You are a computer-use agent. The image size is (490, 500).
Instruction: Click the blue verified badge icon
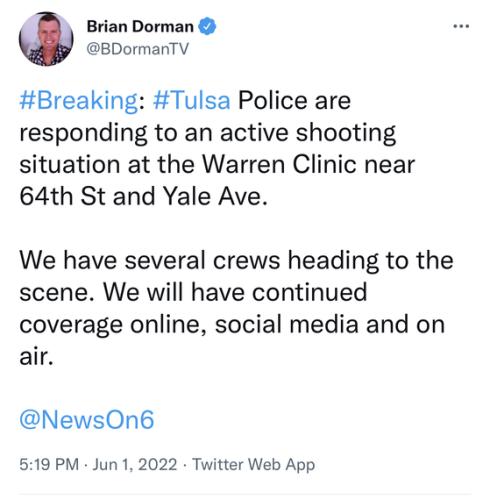click(x=207, y=26)
